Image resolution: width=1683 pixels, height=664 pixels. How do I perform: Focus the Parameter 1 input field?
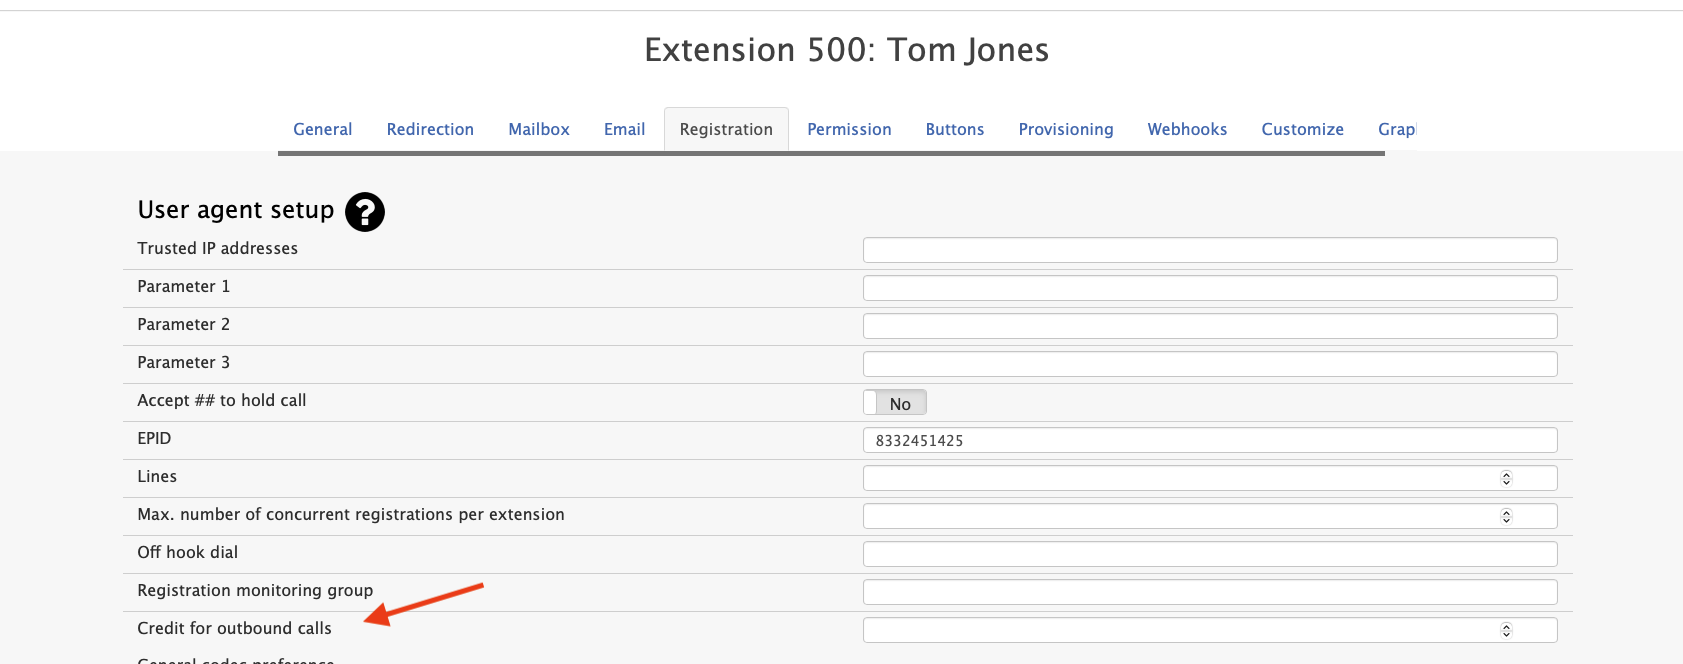tap(1210, 288)
